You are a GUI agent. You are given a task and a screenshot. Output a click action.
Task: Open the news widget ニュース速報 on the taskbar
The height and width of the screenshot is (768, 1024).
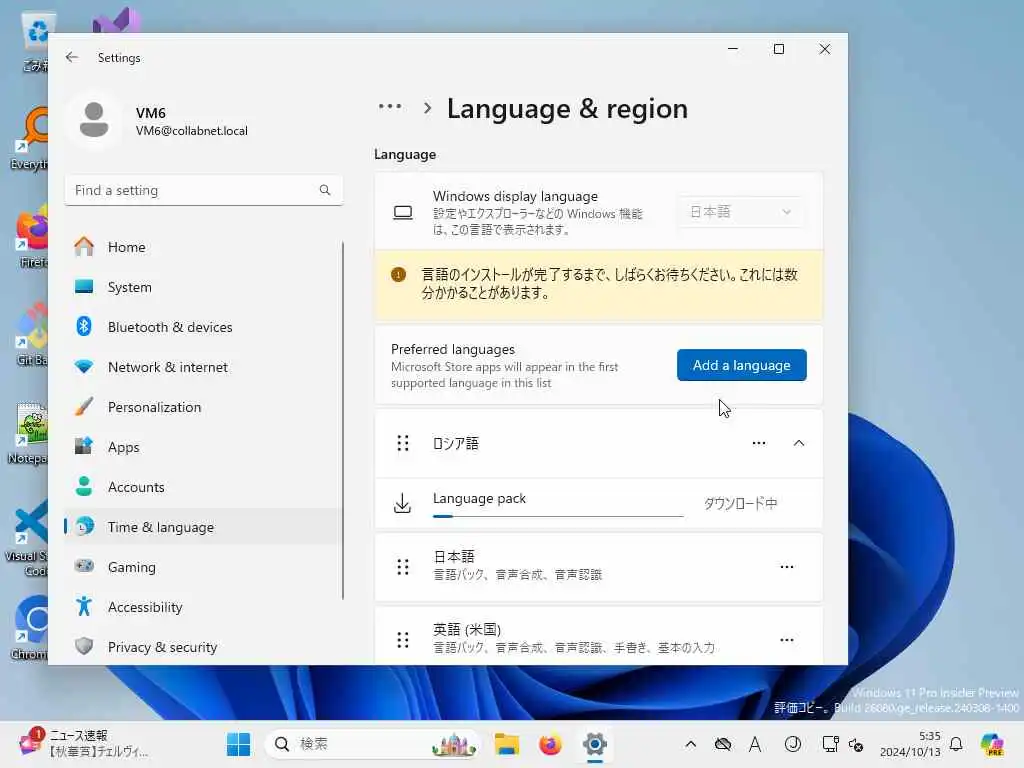point(84,744)
